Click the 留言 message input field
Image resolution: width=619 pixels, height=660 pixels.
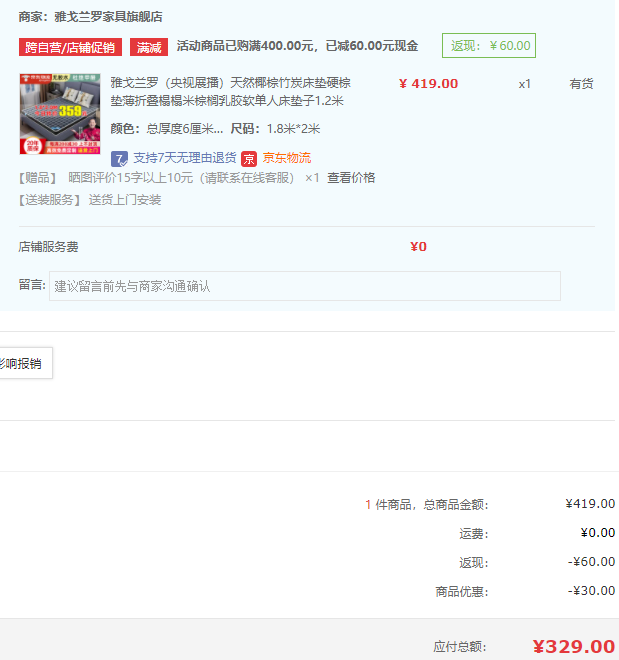point(305,286)
